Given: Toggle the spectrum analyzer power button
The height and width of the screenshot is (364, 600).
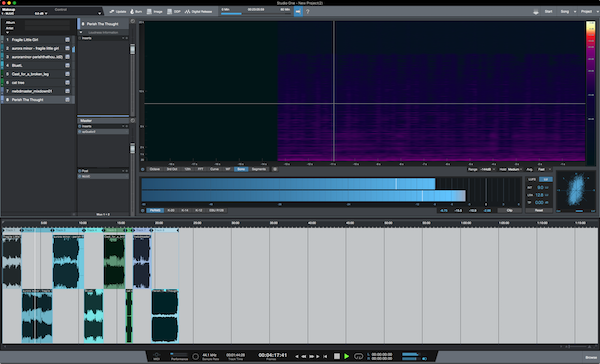Looking at the screenshot, I should click(142, 169).
